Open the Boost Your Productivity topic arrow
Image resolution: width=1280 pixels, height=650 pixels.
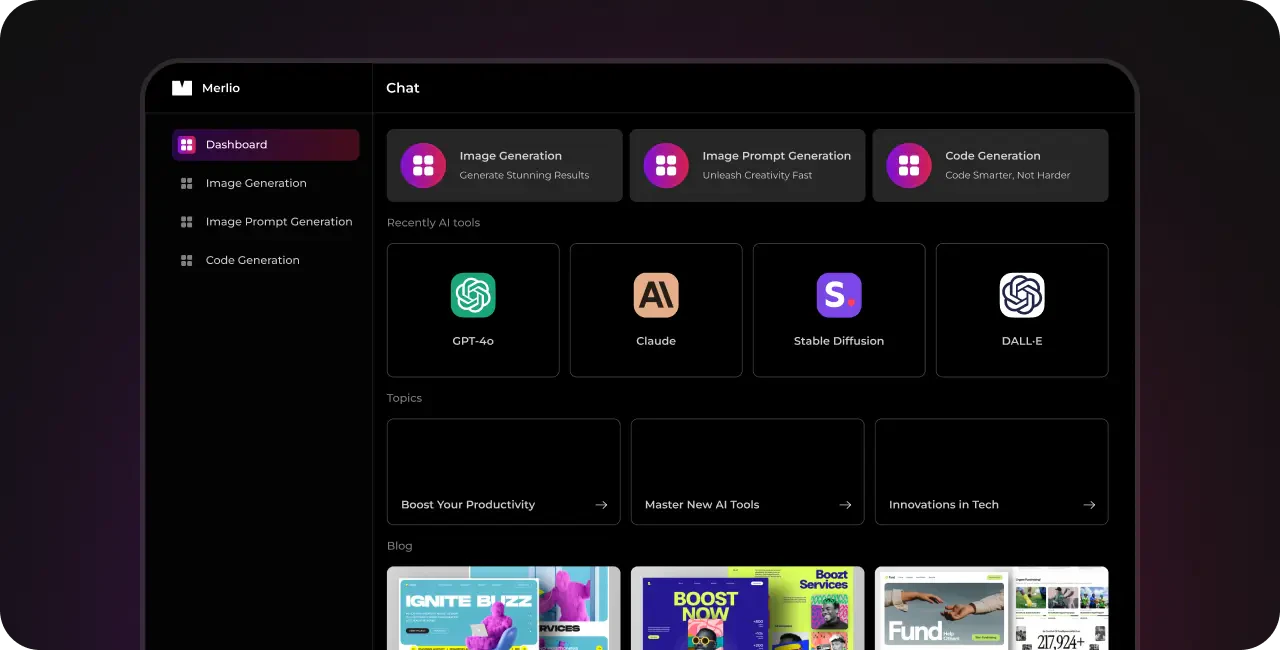coord(601,505)
